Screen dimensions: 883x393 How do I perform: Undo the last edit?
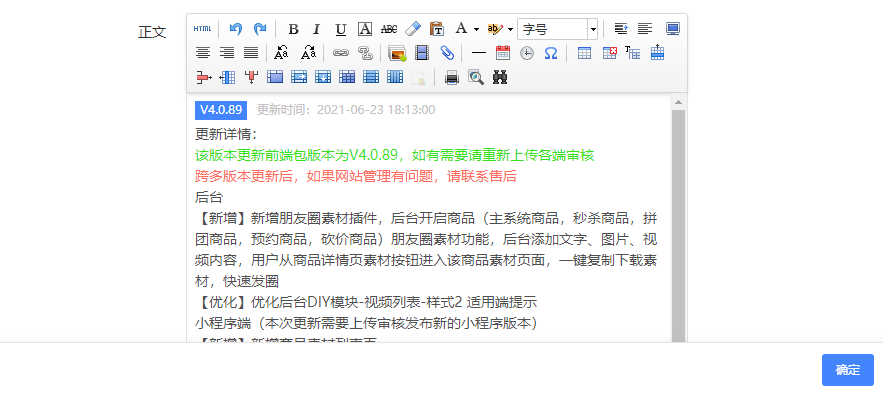235,29
